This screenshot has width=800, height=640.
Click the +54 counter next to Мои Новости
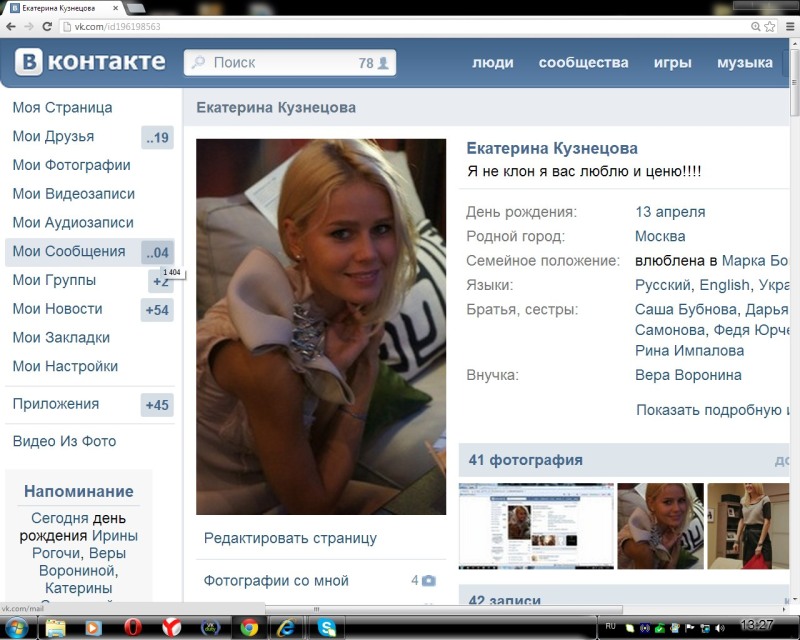(x=157, y=310)
